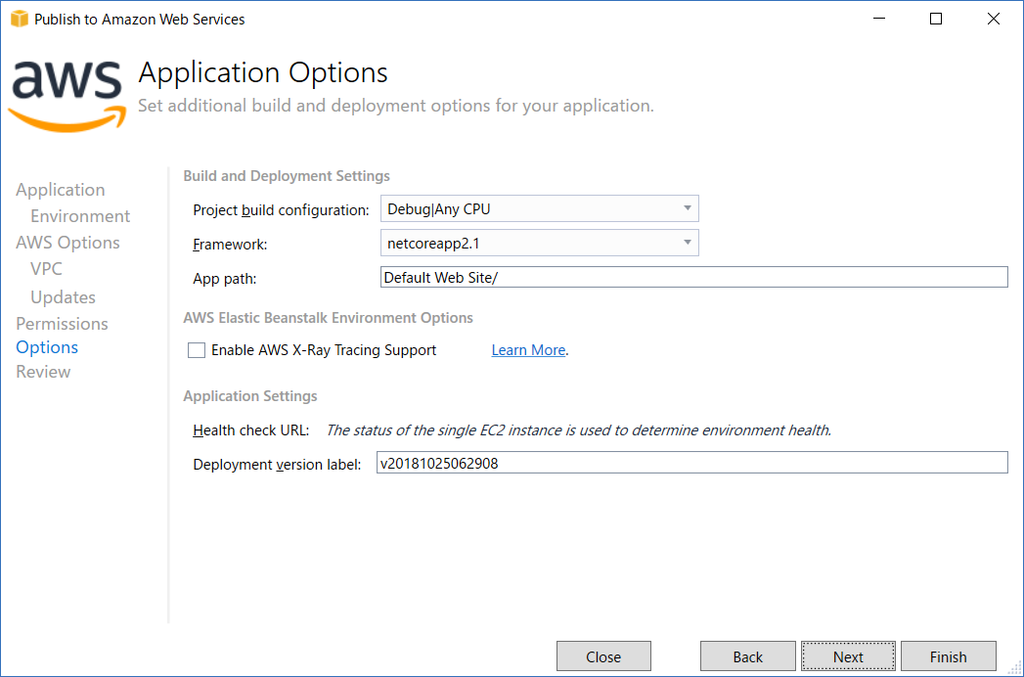The width and height of the screenshot is (1024, 677).
Task: Open the Project build configuration dropdown
Action: point(539,209)
